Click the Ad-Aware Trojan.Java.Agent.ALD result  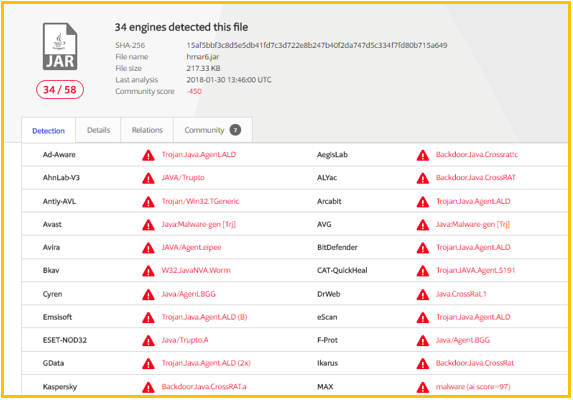[199, 155]
